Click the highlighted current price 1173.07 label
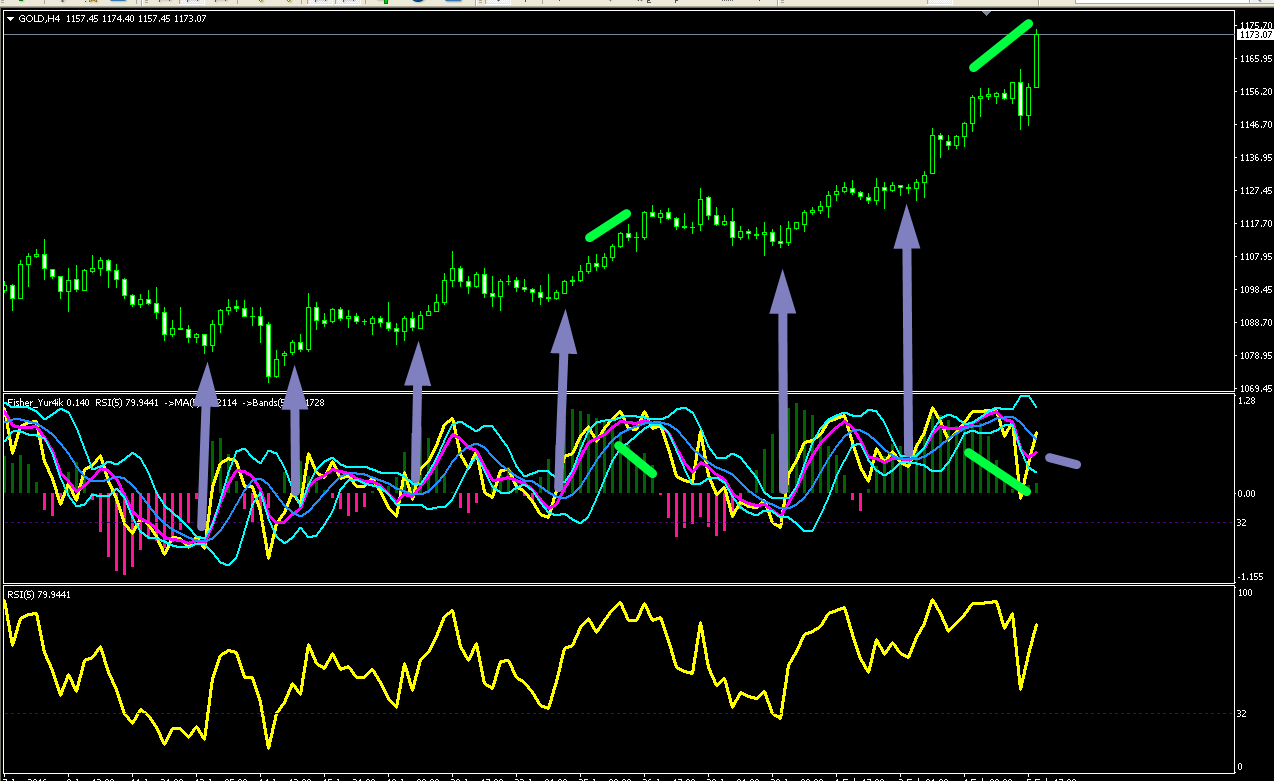Image resolution: width=1274 pixels, height=781 pixels. click(x=1255, y=35)
